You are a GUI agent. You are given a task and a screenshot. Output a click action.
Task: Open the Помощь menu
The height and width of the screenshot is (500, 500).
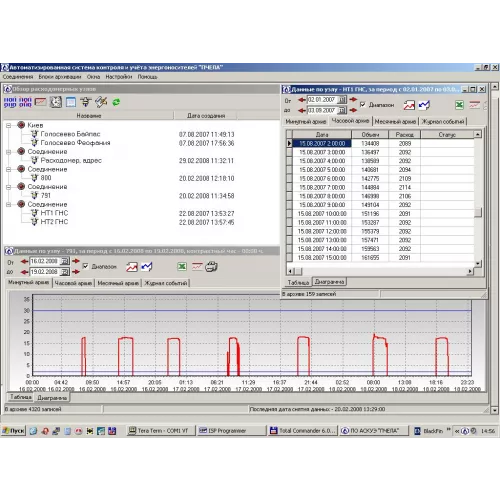coord(147,77)
